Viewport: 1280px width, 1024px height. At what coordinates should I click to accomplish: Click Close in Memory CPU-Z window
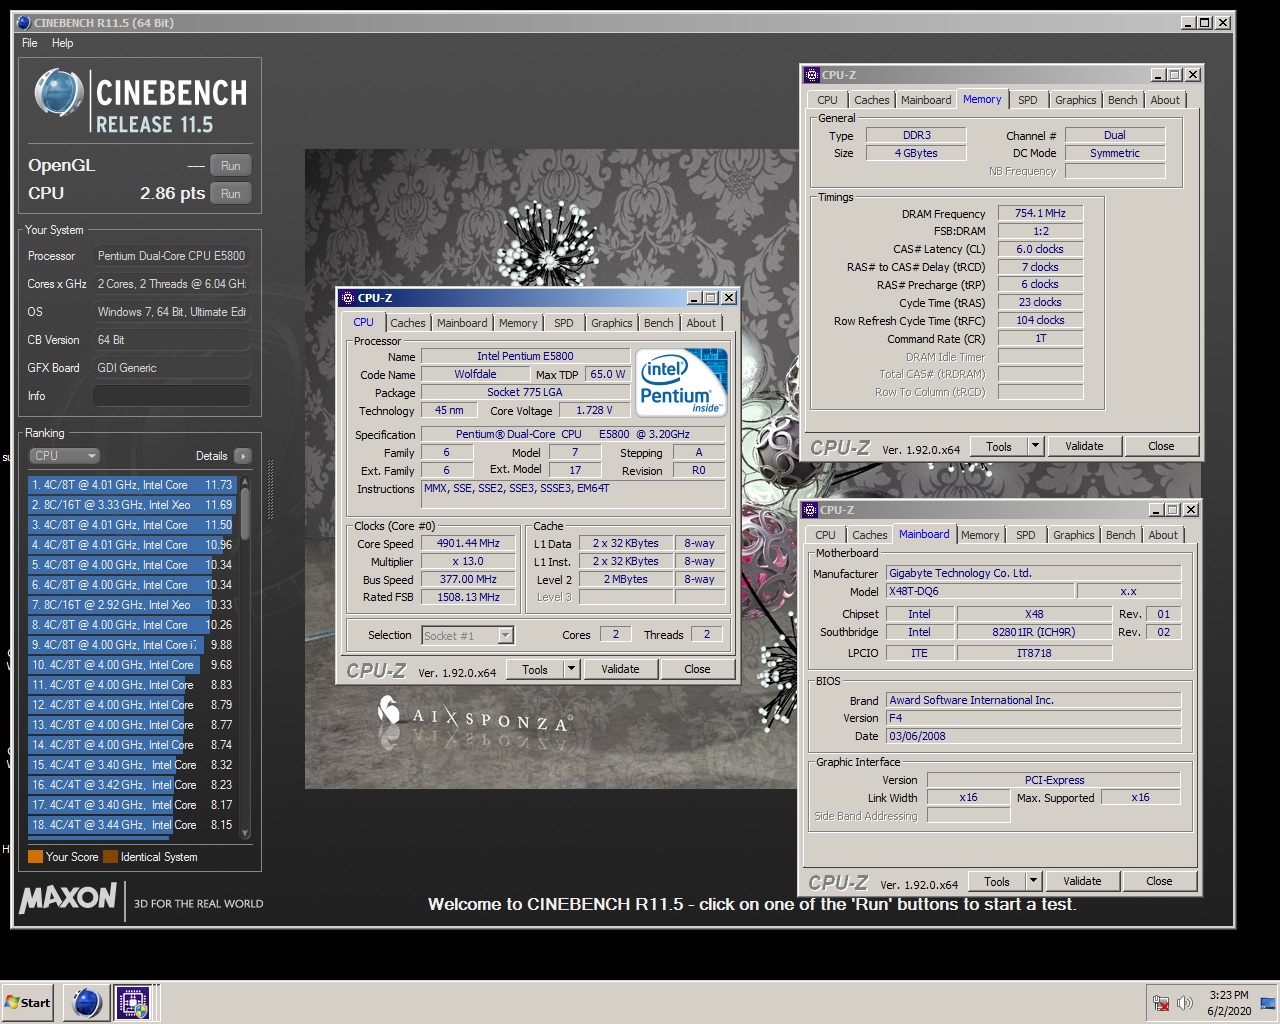1161,446
